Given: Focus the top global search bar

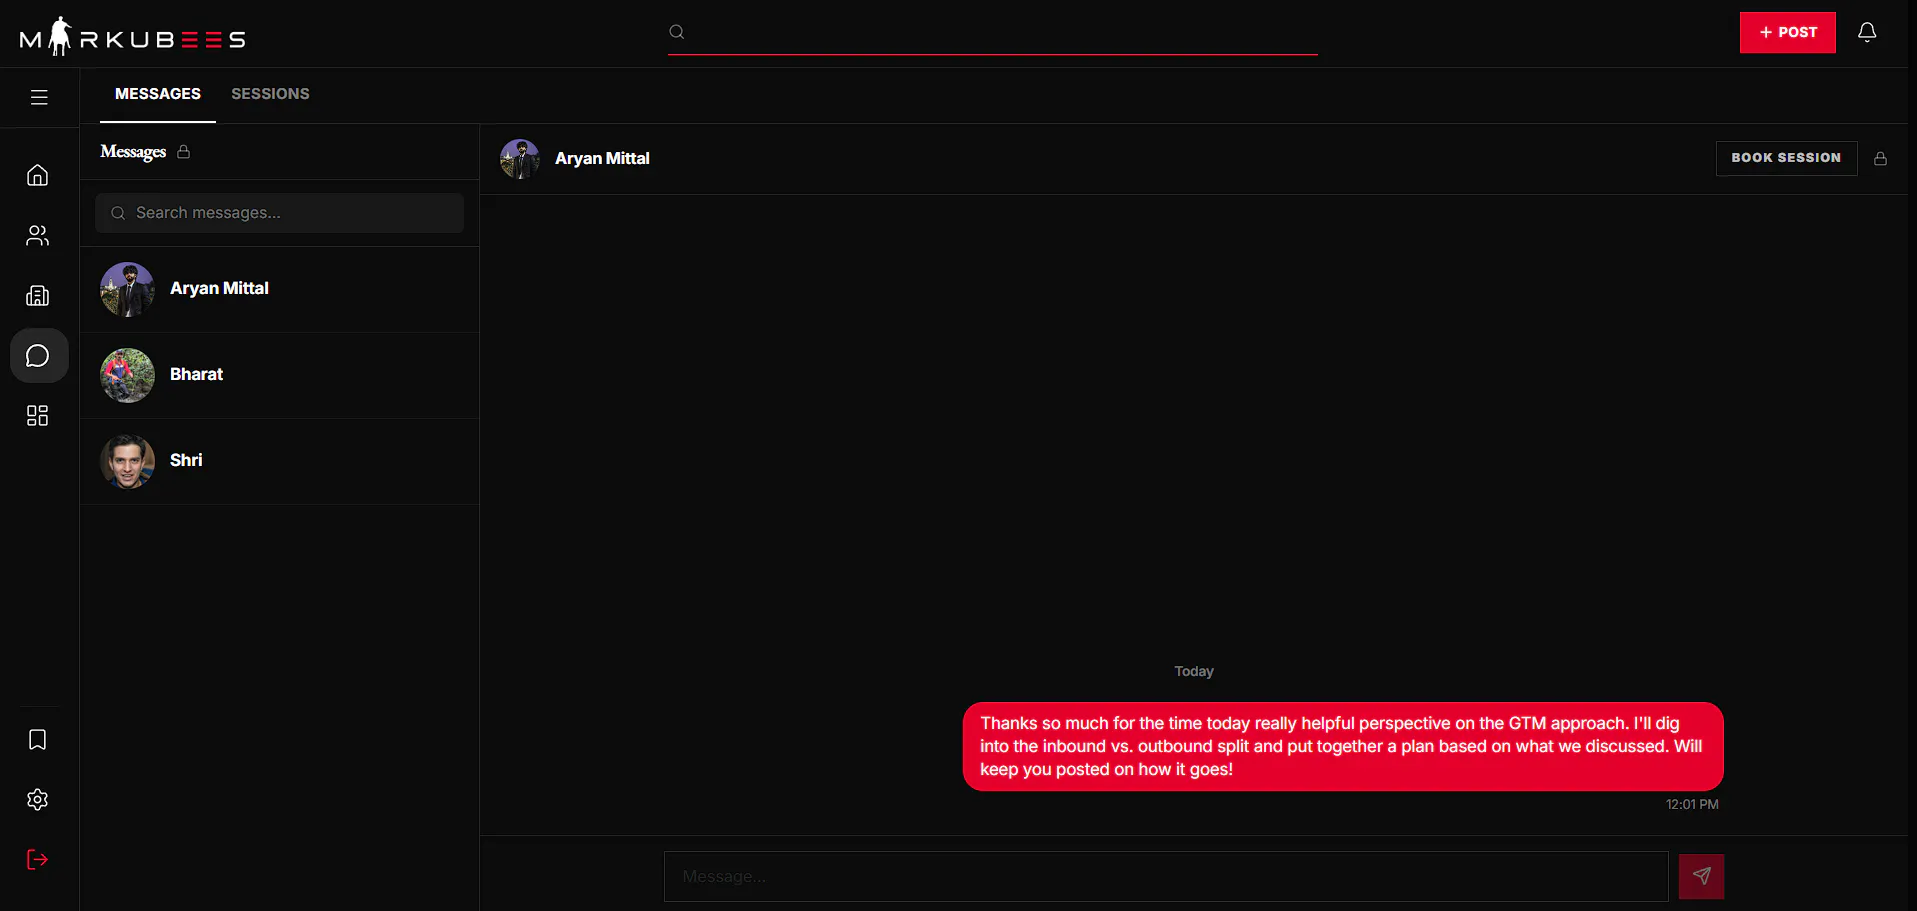Looking at the screenshot, I should pyautogui.click(x=992, y=32).
